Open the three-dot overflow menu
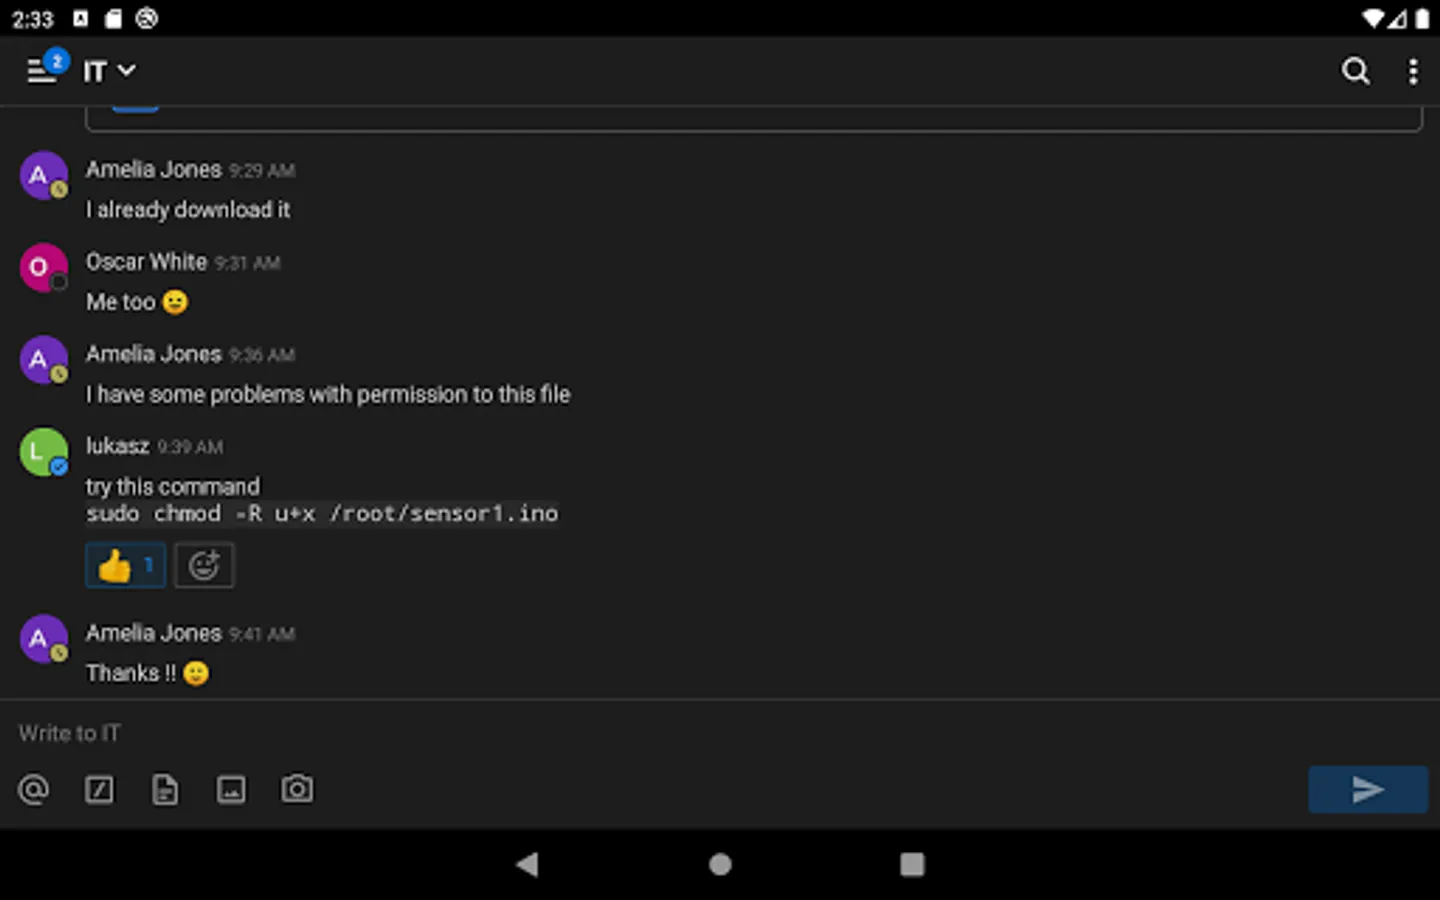1440x900 pixels. [1412, 71]
